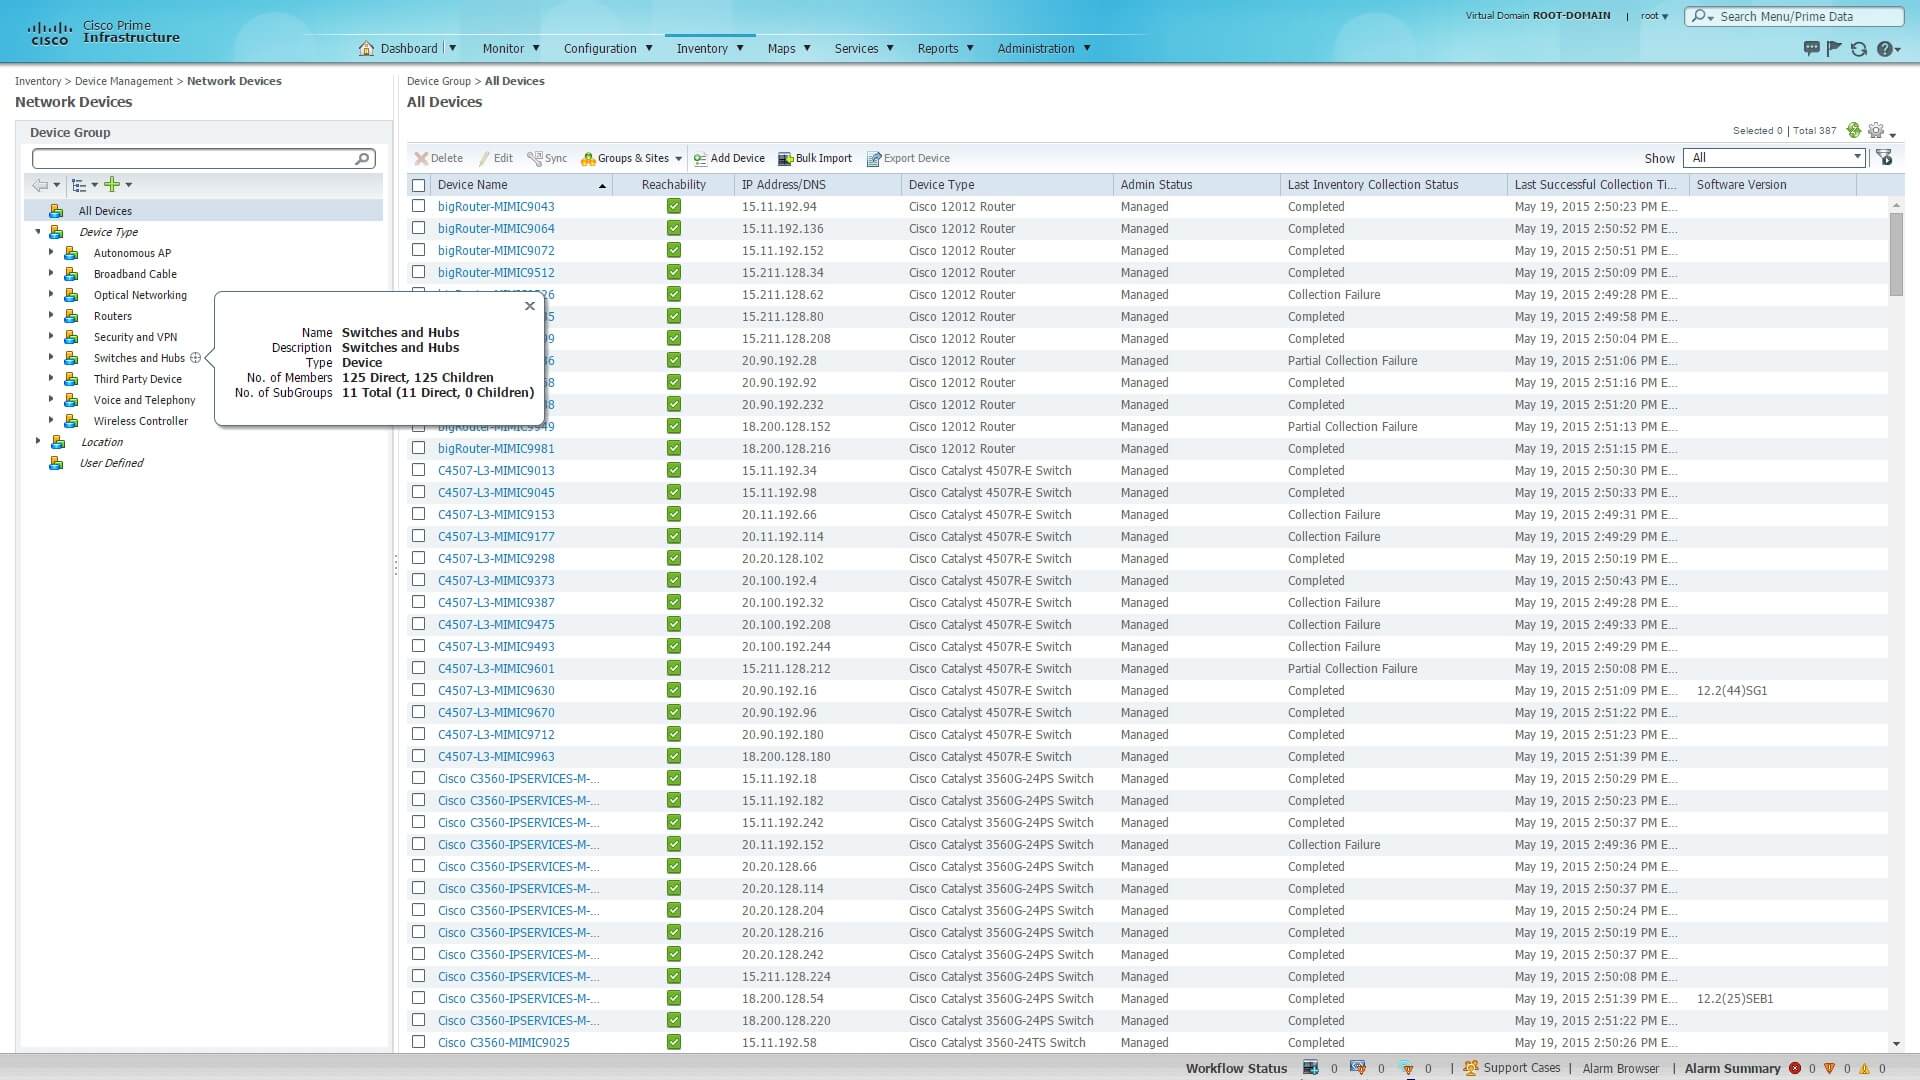
Task: Open the table settings gear icon
Action: [x=1876, y=130]
